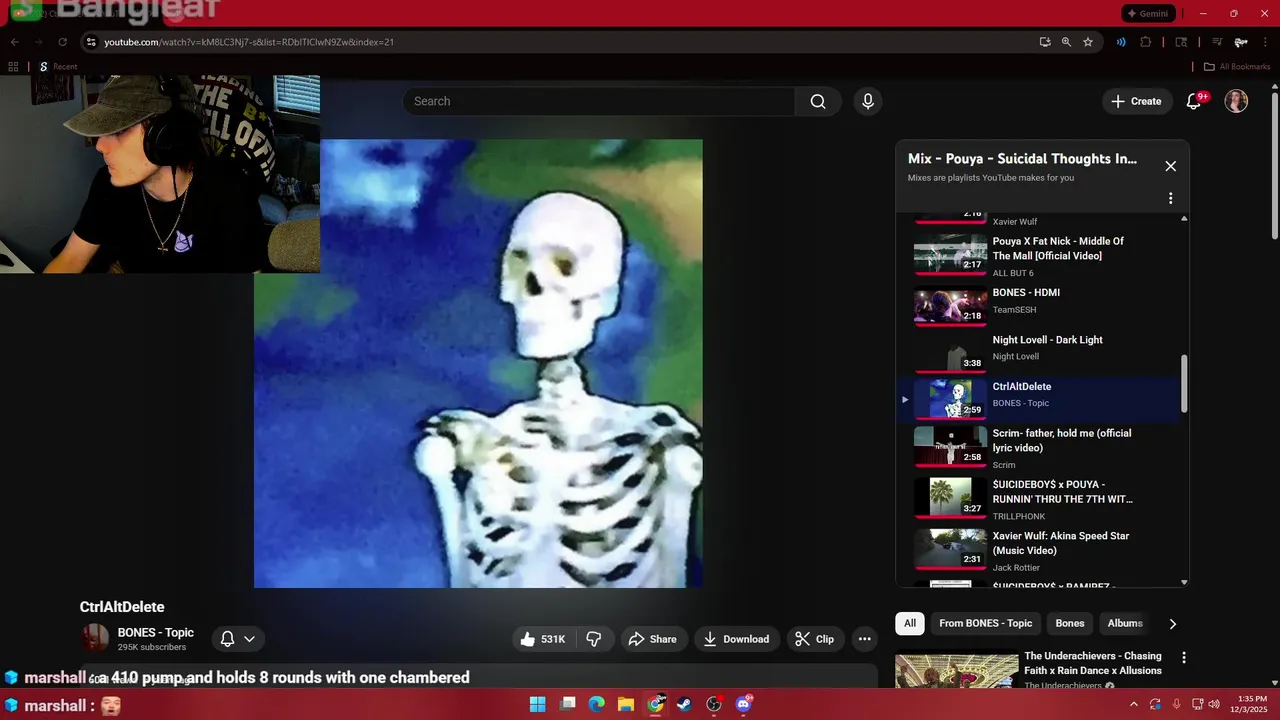The height and width of the screenshot is (720, 1280).
Task: Open the notifications bell
Action: coord(1194,101)
